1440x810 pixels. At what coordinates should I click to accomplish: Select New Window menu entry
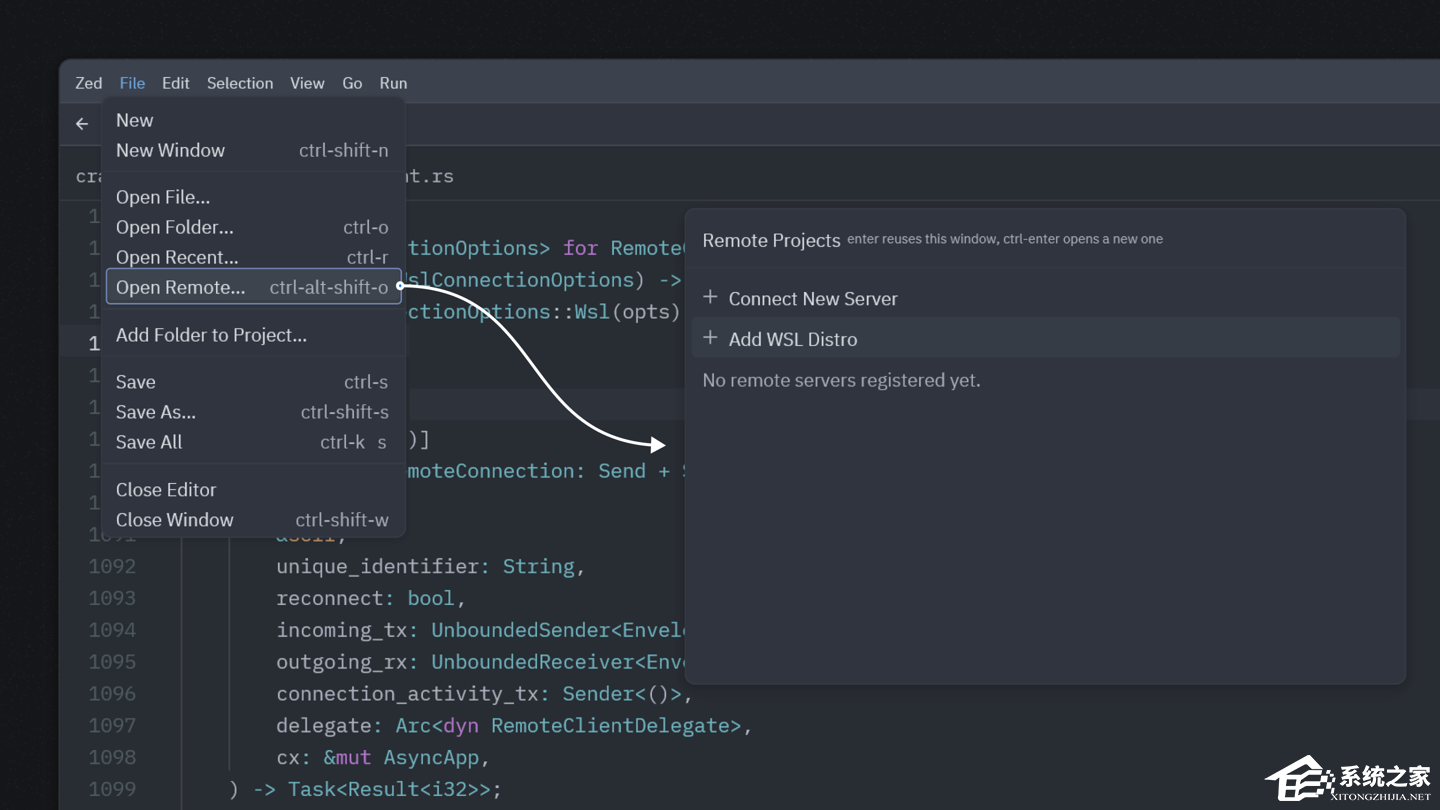170,150
